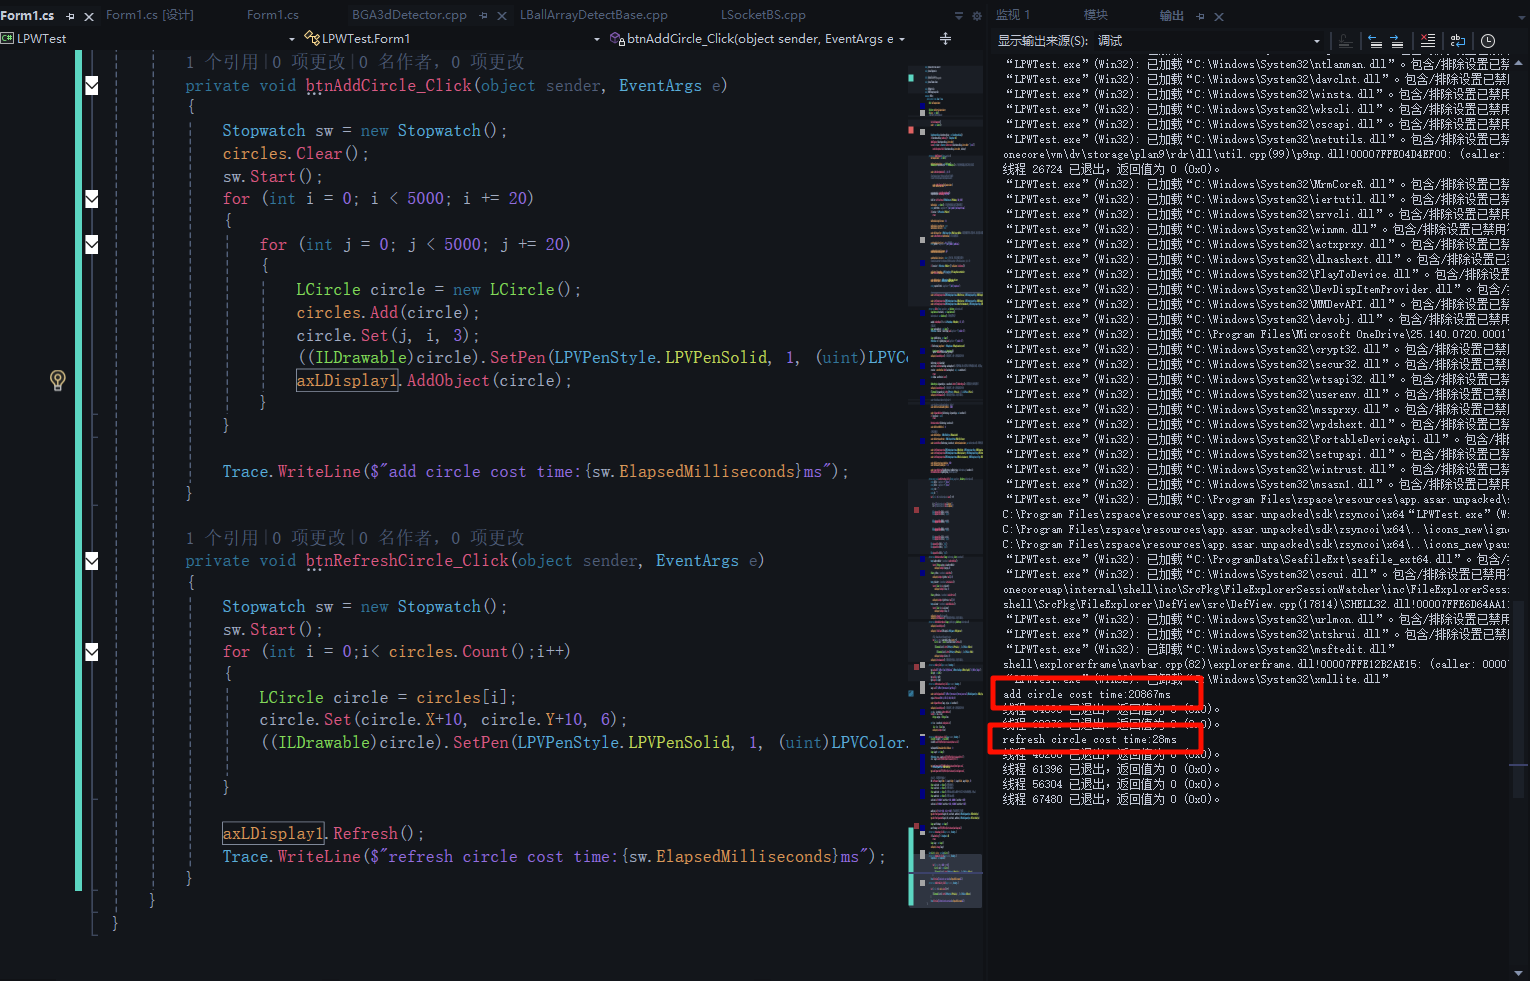The width and height of the screenshot is (1530, 981).
Task: Pin the Form1.cs tab
Action: pyautogui.click(x=70, y=16)
